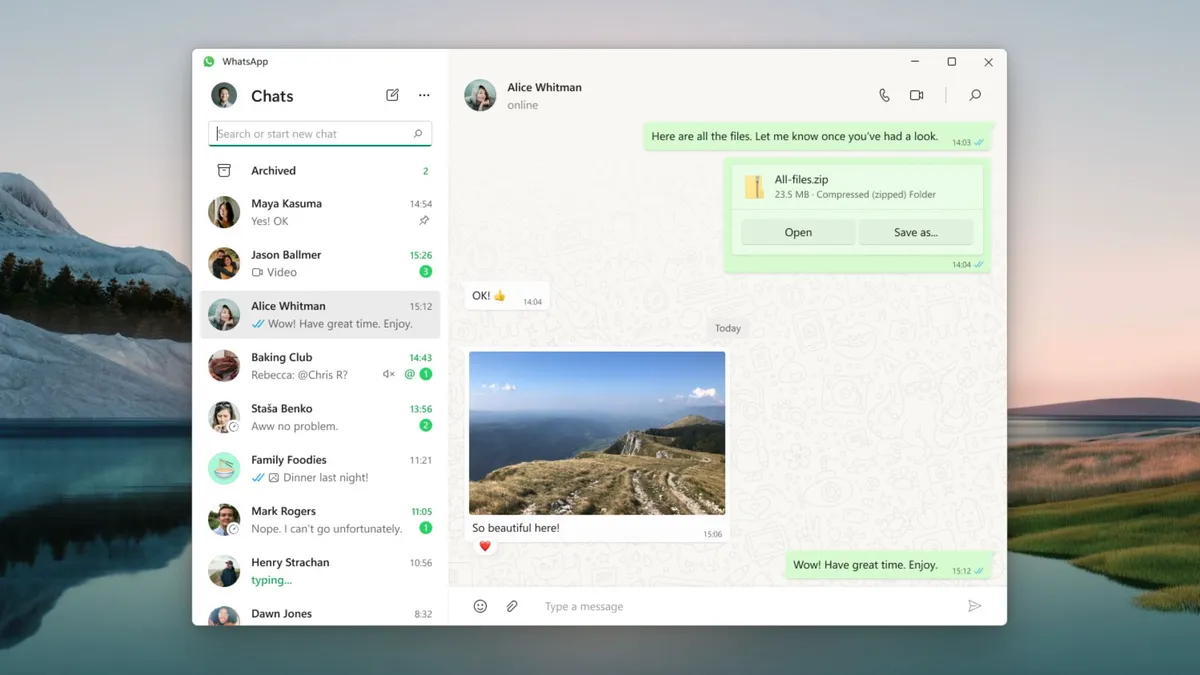Open the All-files.zip attachment
The height and width of the screenshot is (675, 1200).
click(798, 232)
